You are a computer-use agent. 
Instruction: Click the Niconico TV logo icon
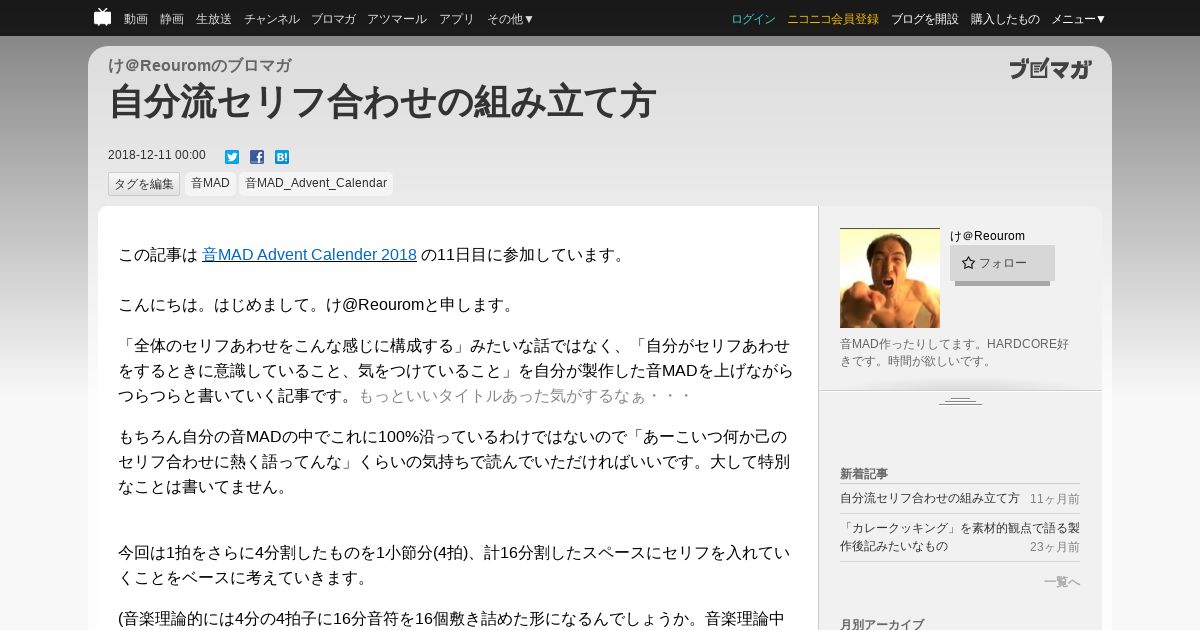click(x=102, y=17)
